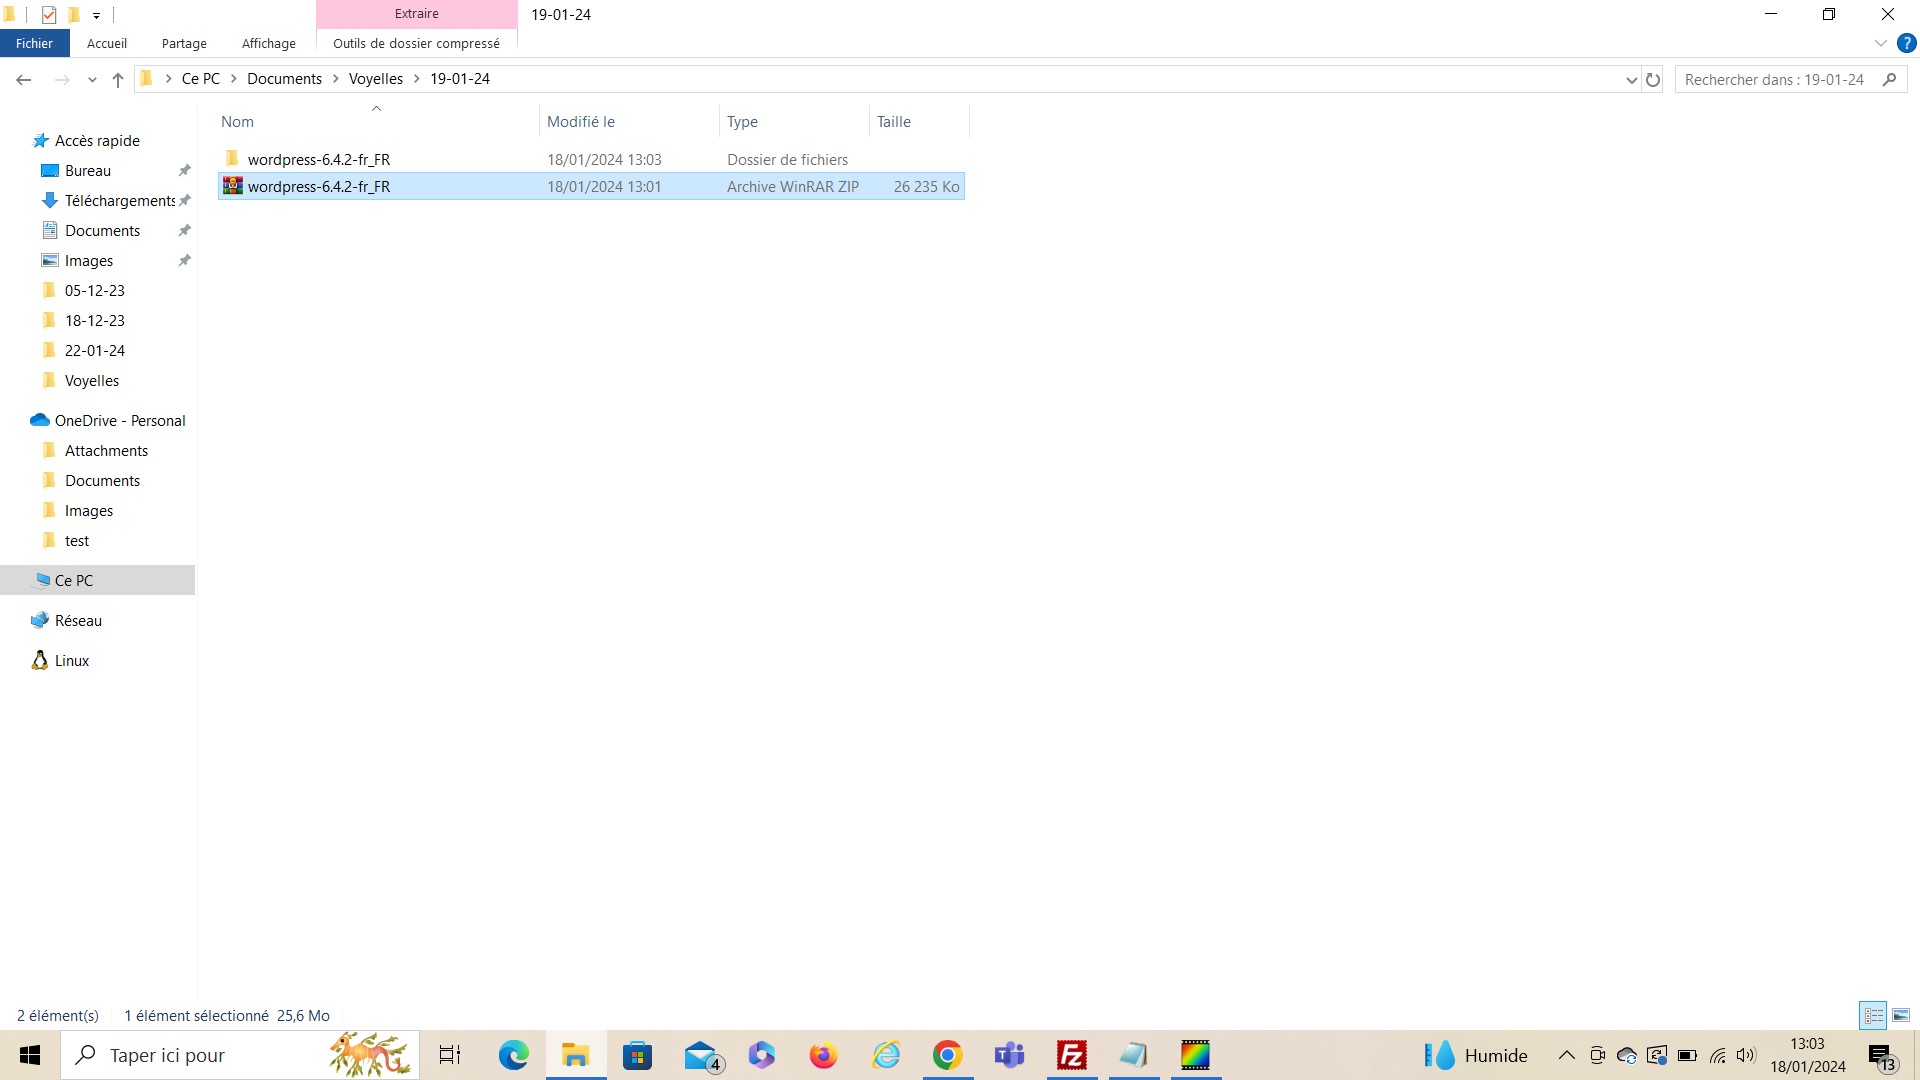Click the Extraire contextual tab header
Screen dimensions: 1920x1080
pyautogui.click(x=417, y=14)
